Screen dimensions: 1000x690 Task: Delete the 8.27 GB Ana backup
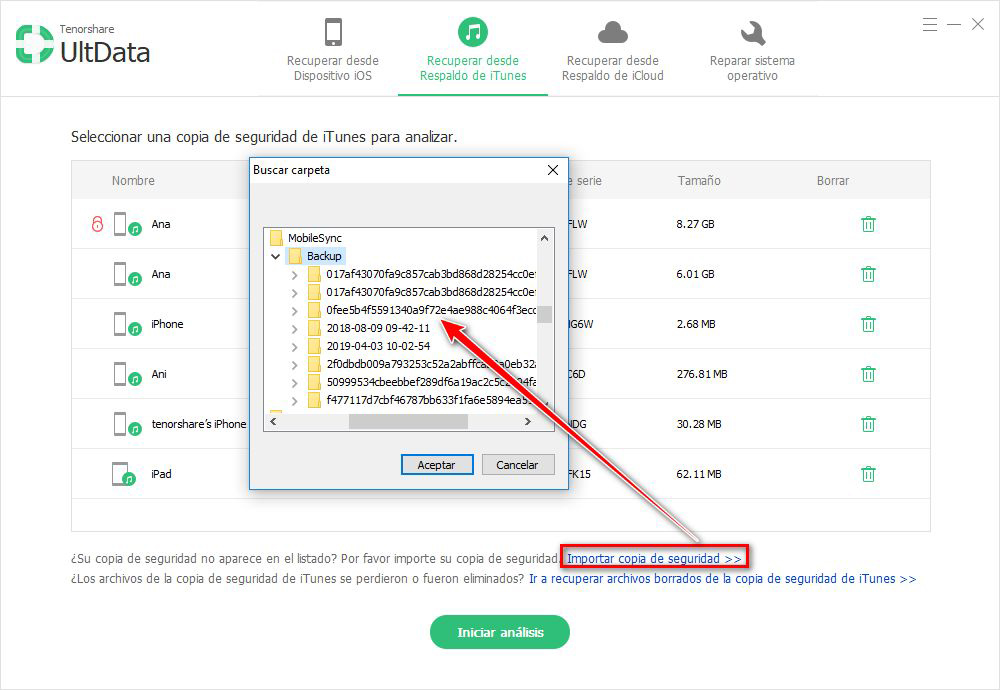click(868, 224)
